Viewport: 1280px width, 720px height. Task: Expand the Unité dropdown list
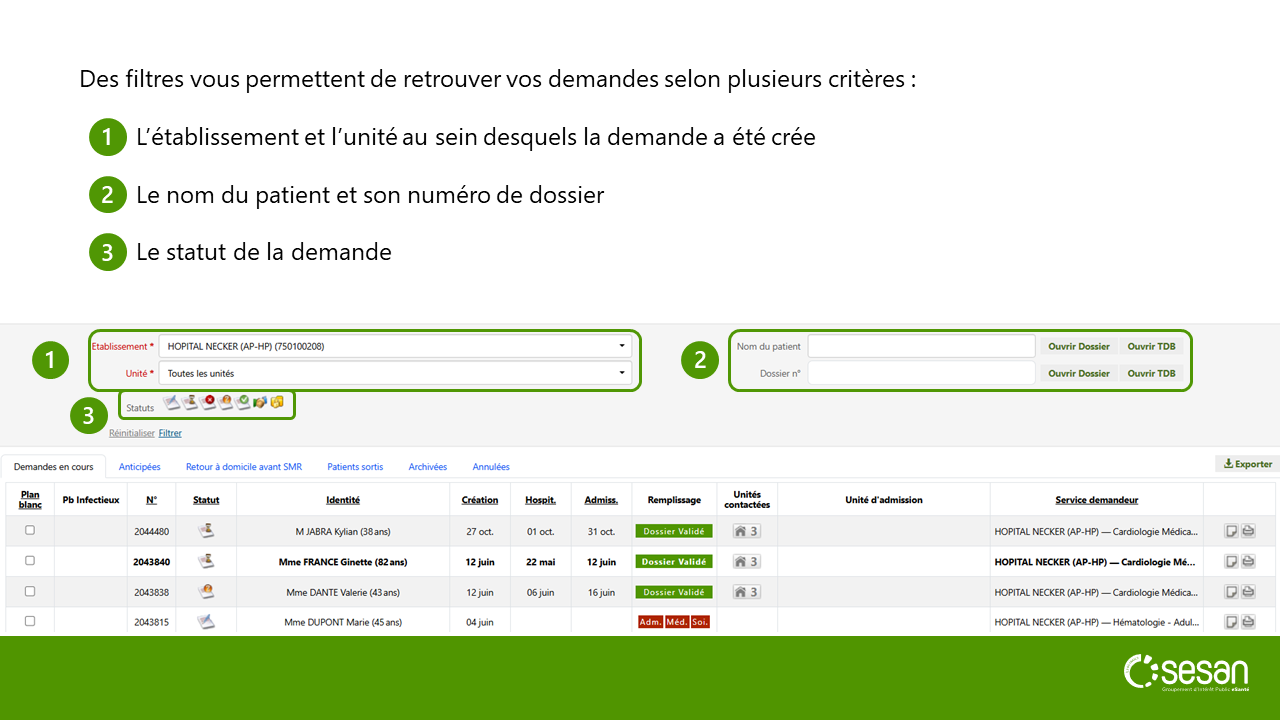[x=395, y=373]
